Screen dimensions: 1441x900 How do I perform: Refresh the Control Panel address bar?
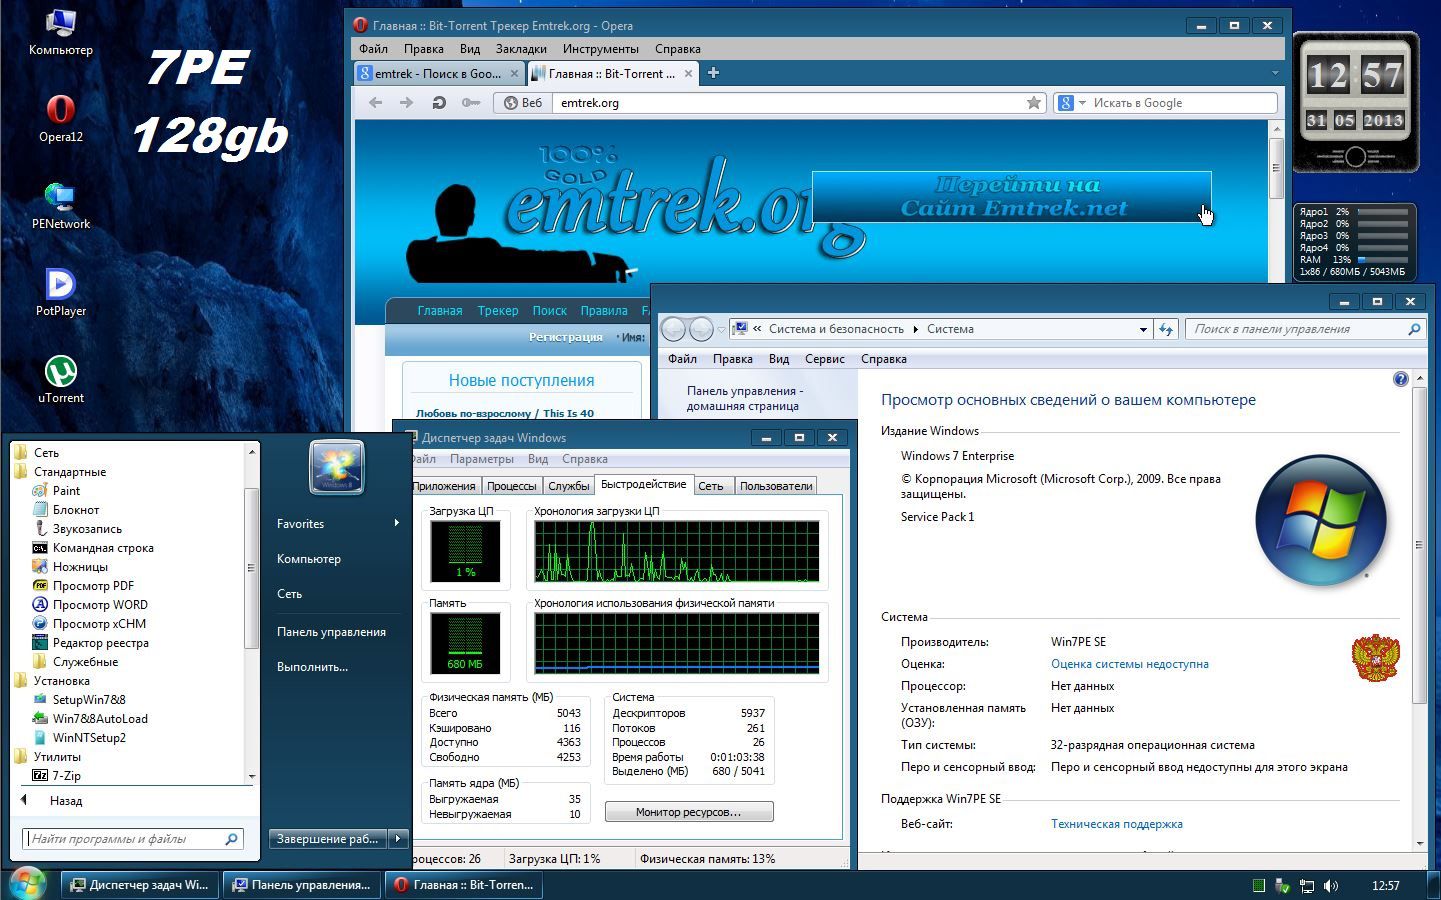1166,329
